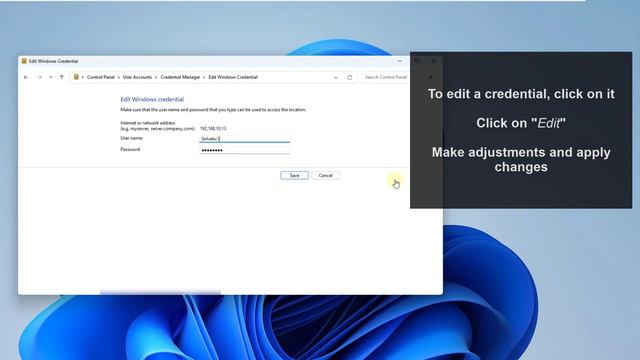640x360 pixels.
Task: Refresh the Control Panel page
Action: [350, 77]
